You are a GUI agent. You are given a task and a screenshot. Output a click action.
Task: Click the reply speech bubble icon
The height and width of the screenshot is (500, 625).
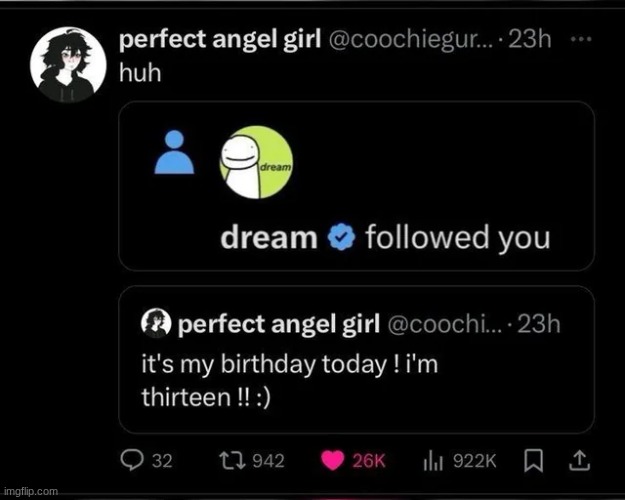click(x=132, y=460)
